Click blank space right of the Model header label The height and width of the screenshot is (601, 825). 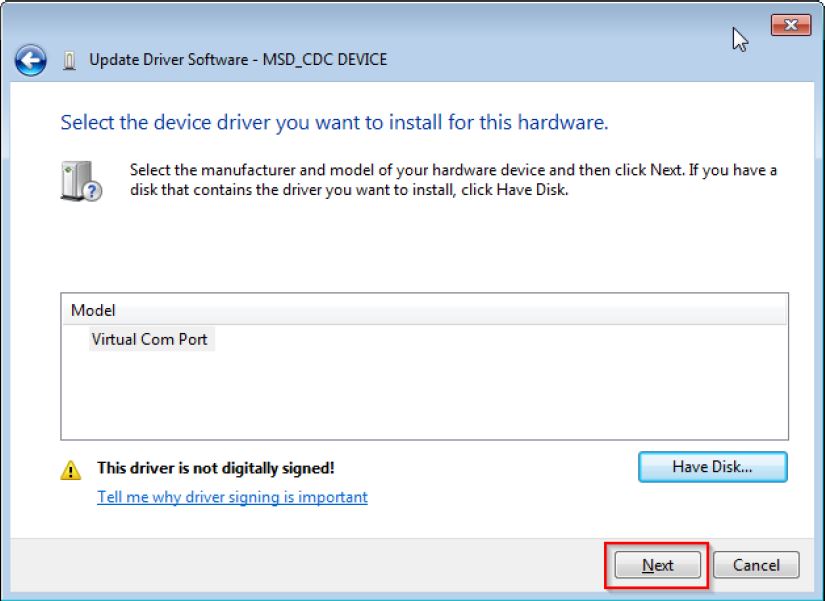point(450,310)
